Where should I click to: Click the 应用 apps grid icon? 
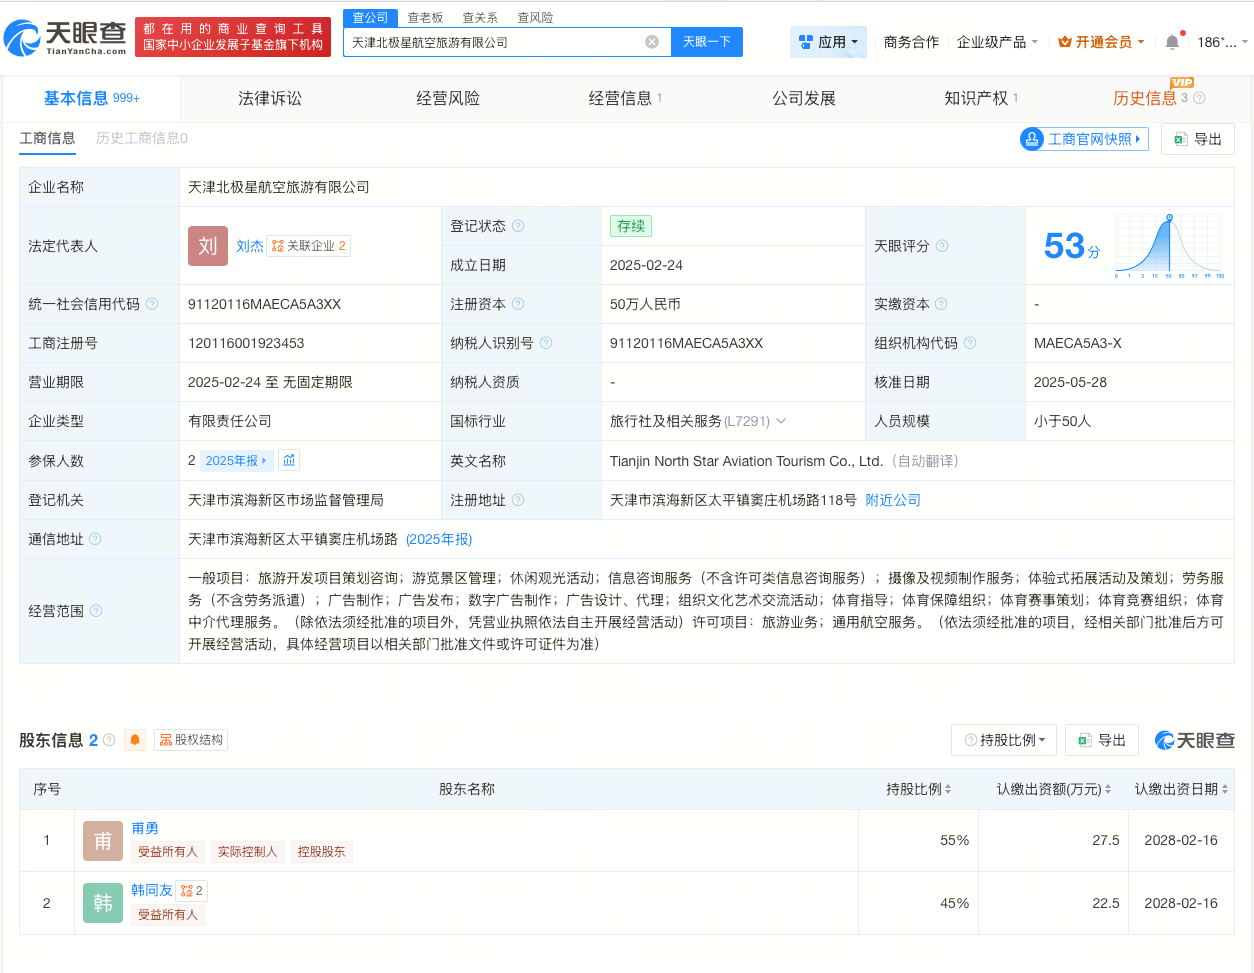[806, 42]
